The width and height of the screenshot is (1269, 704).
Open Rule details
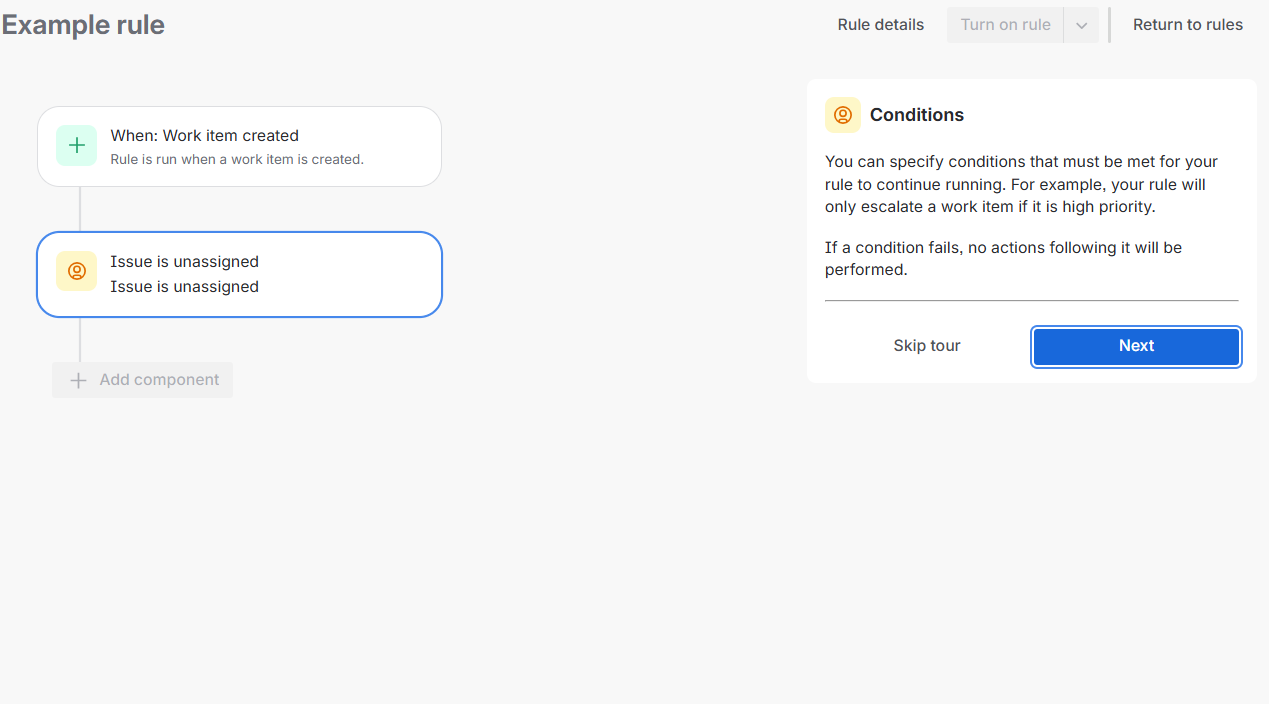tap(880, 24)
